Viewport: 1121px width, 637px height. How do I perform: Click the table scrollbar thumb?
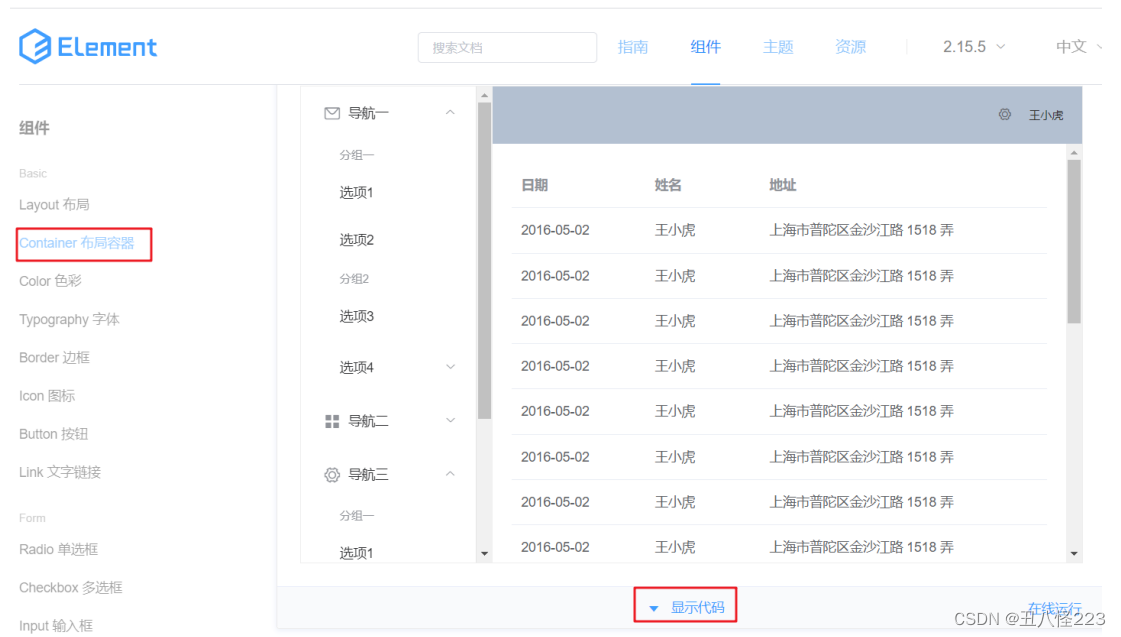pos(1074,242)
